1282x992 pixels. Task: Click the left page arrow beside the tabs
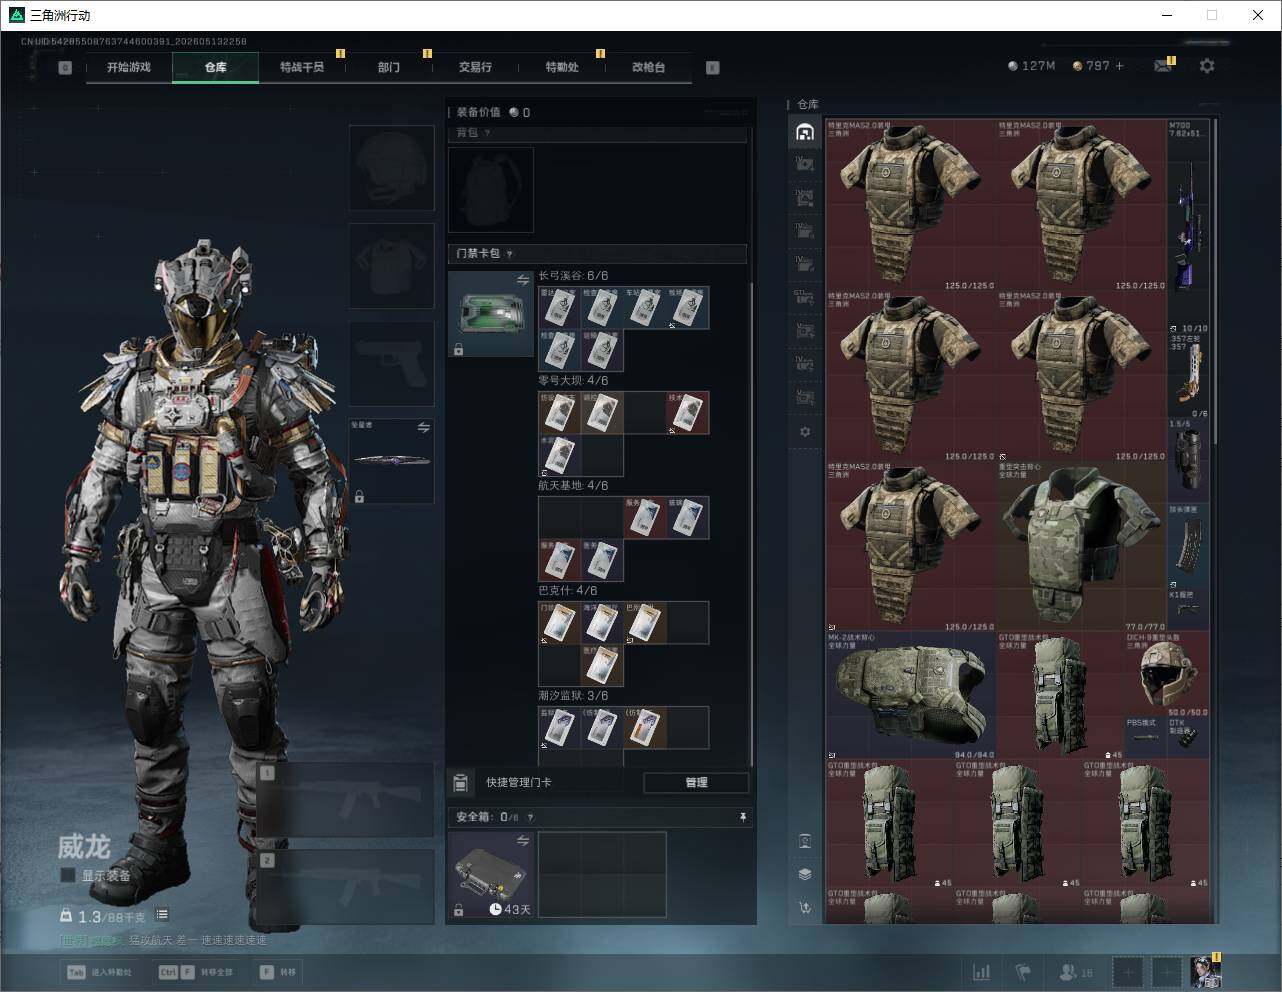[x=65, y=67]
